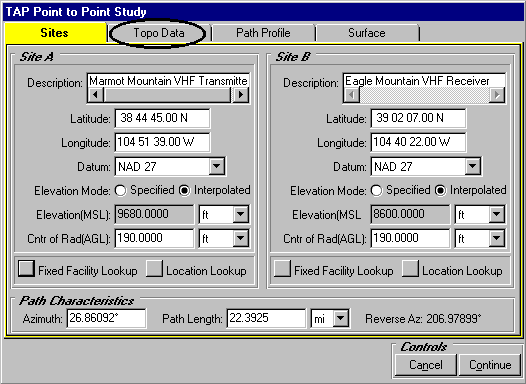Click the Site B Longitude field

click(x=418, y=142)
